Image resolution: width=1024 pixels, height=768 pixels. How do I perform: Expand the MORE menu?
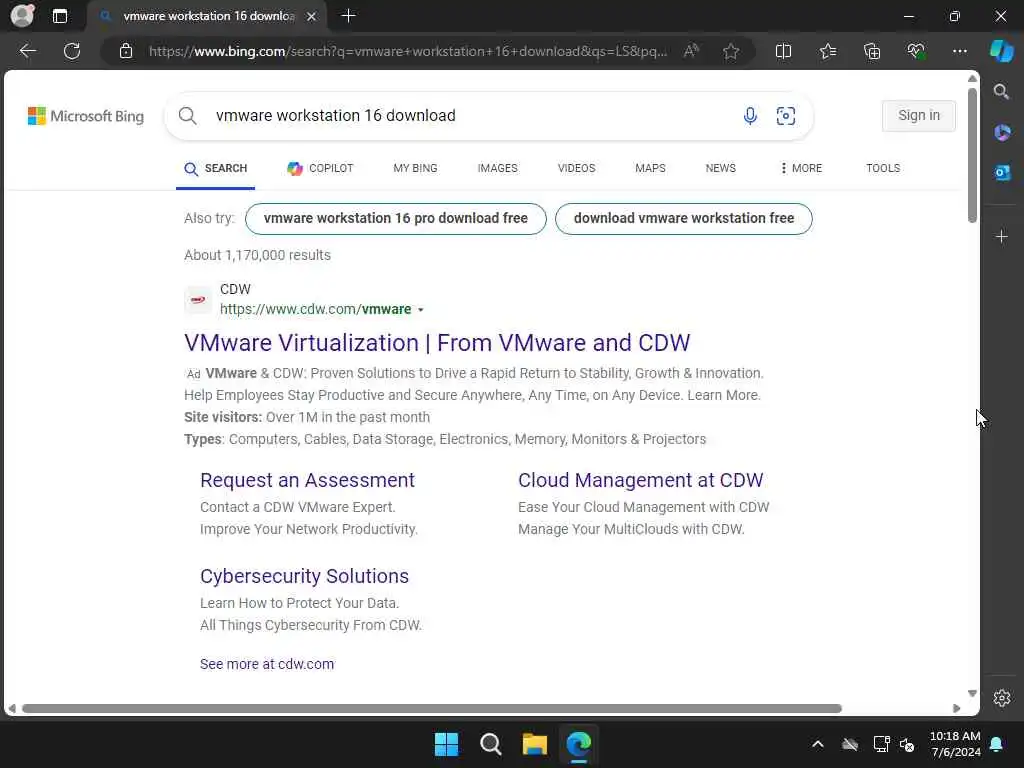click(801, 168)
